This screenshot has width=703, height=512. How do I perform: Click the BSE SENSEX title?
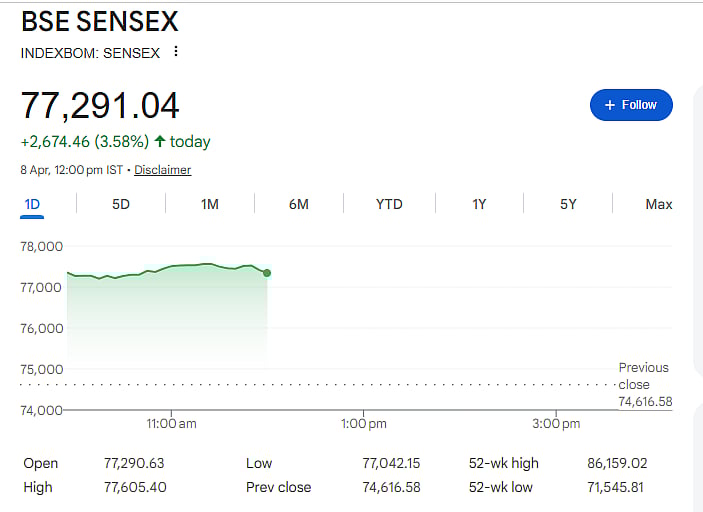point(101,21)
